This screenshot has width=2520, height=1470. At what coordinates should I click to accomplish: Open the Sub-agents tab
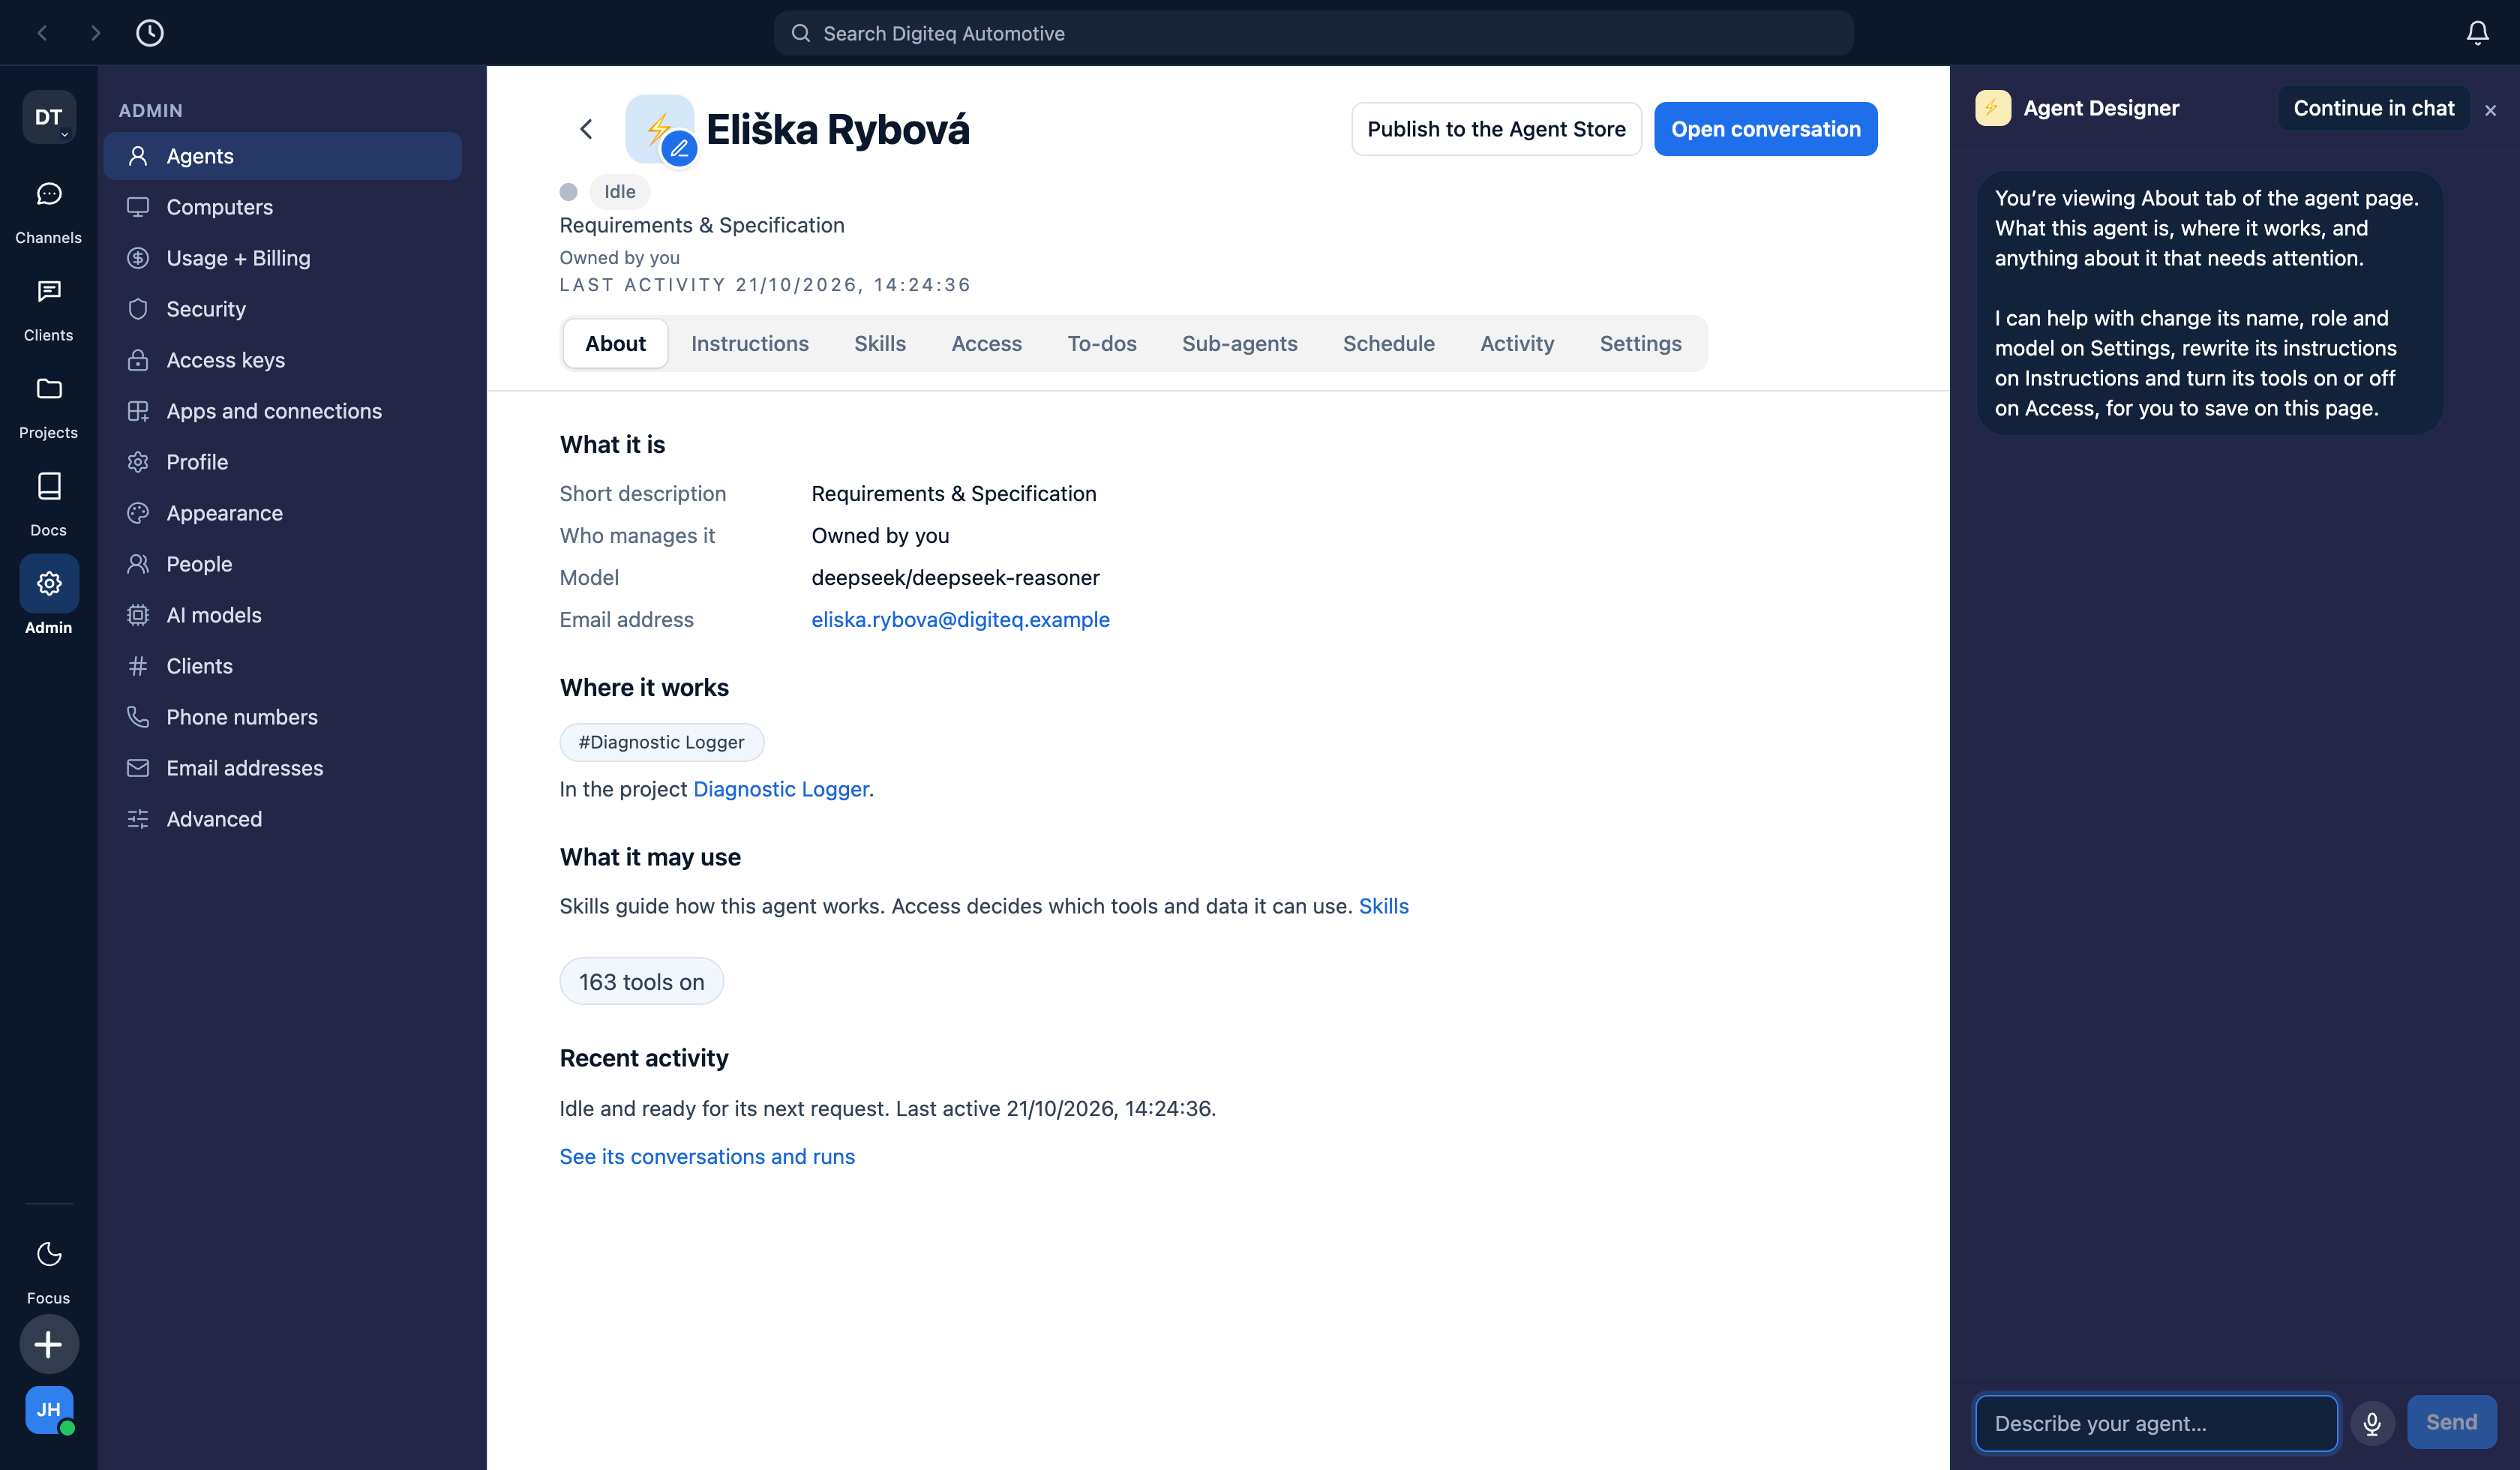pos(1239,343)
